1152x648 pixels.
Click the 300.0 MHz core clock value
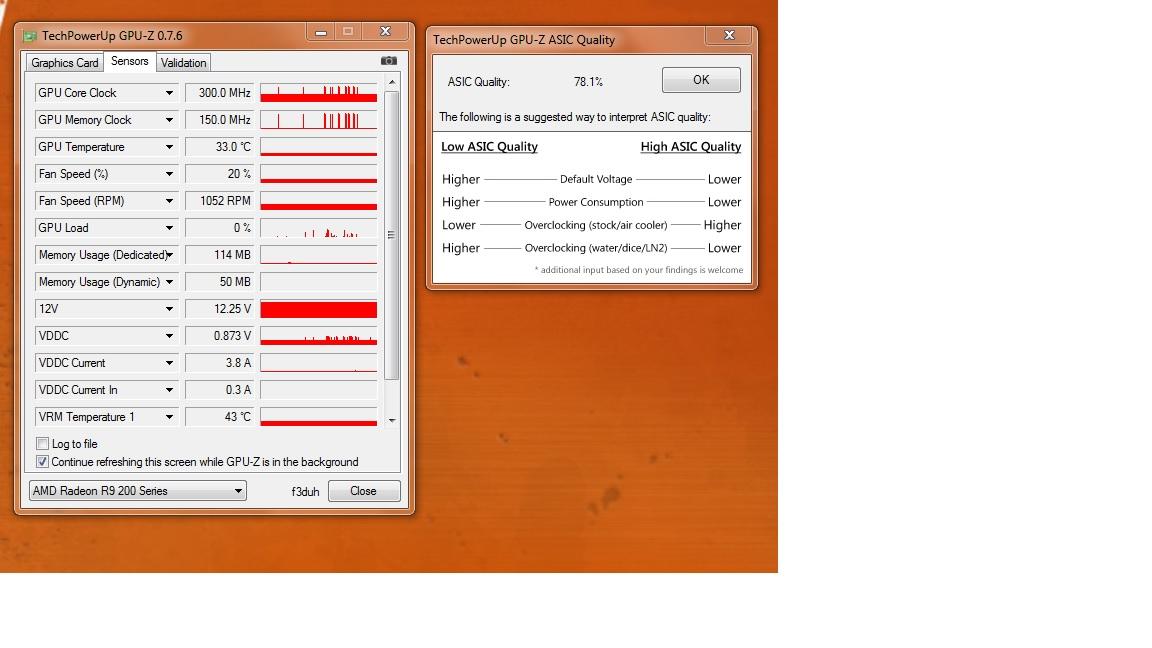click(219, 93)
